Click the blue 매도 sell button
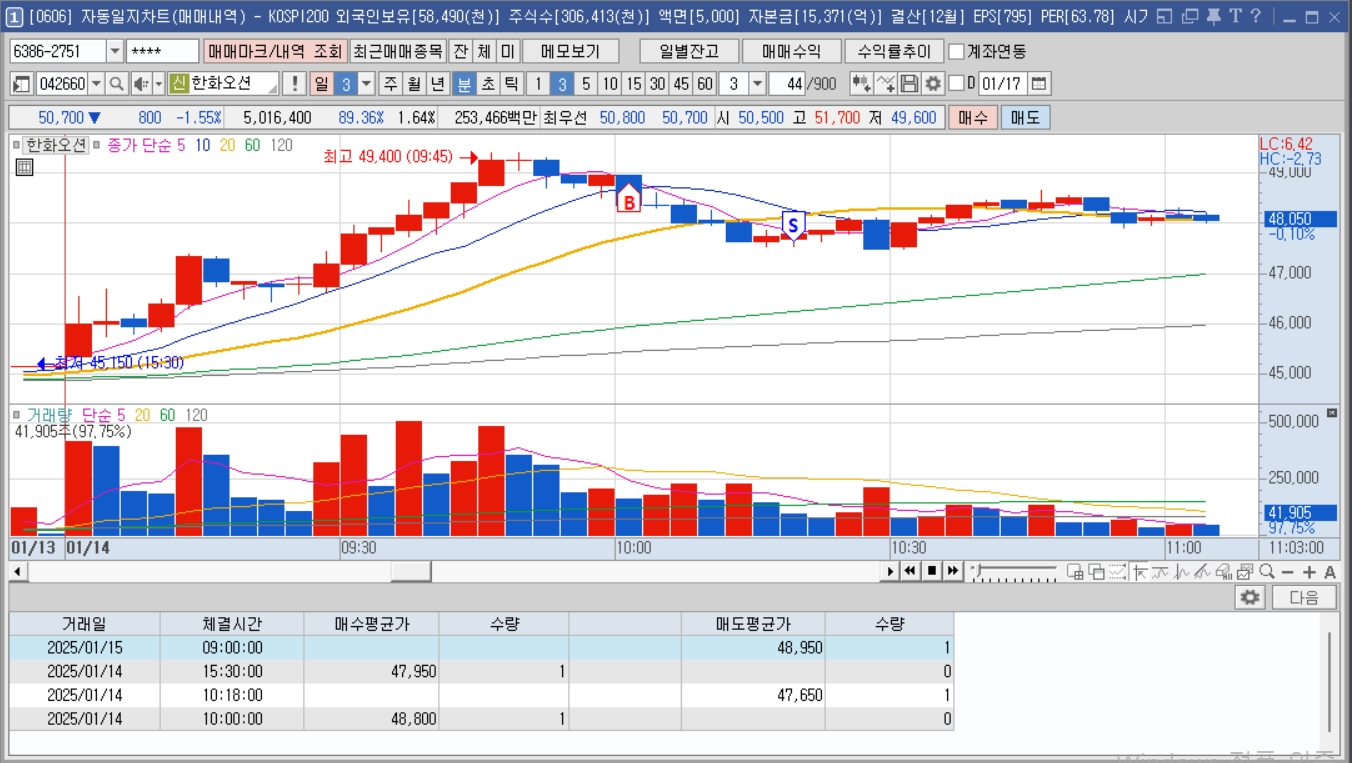The width and height of the screenshot is (1352, 763). pyautogui.click(x=1025, y=118)
